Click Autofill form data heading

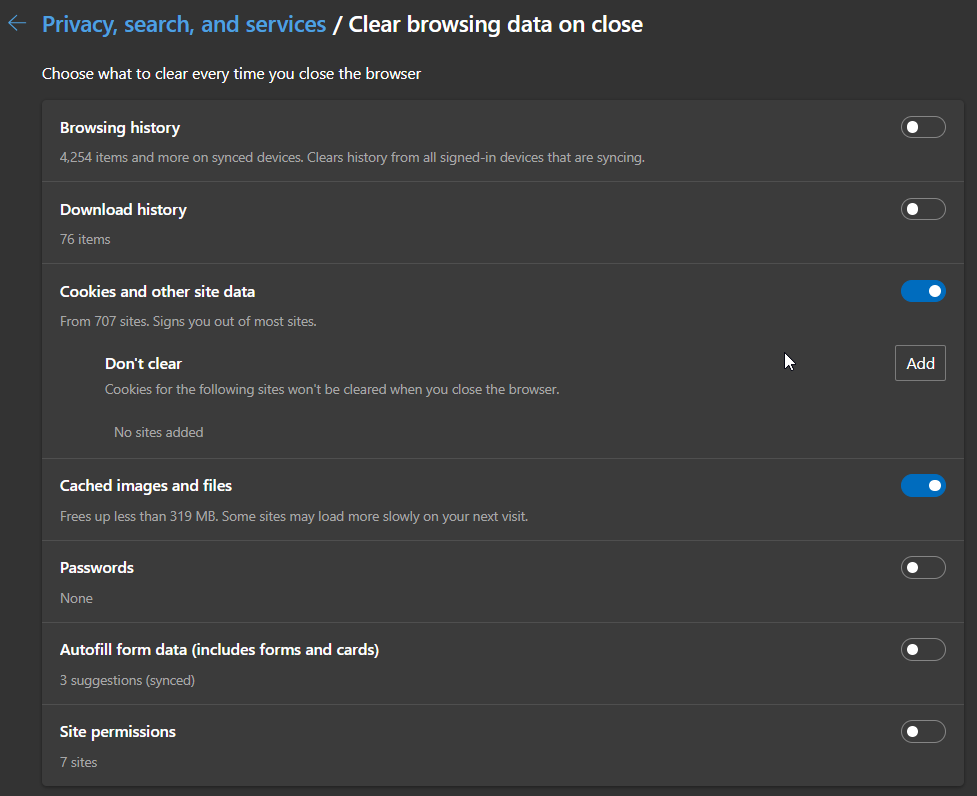click(x=219, y=650)
